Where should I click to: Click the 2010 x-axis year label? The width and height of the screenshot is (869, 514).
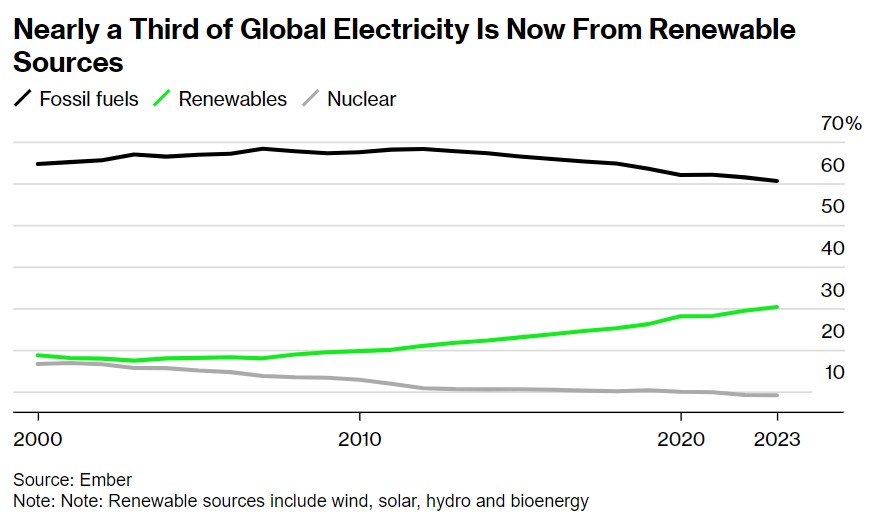point(359,440)
